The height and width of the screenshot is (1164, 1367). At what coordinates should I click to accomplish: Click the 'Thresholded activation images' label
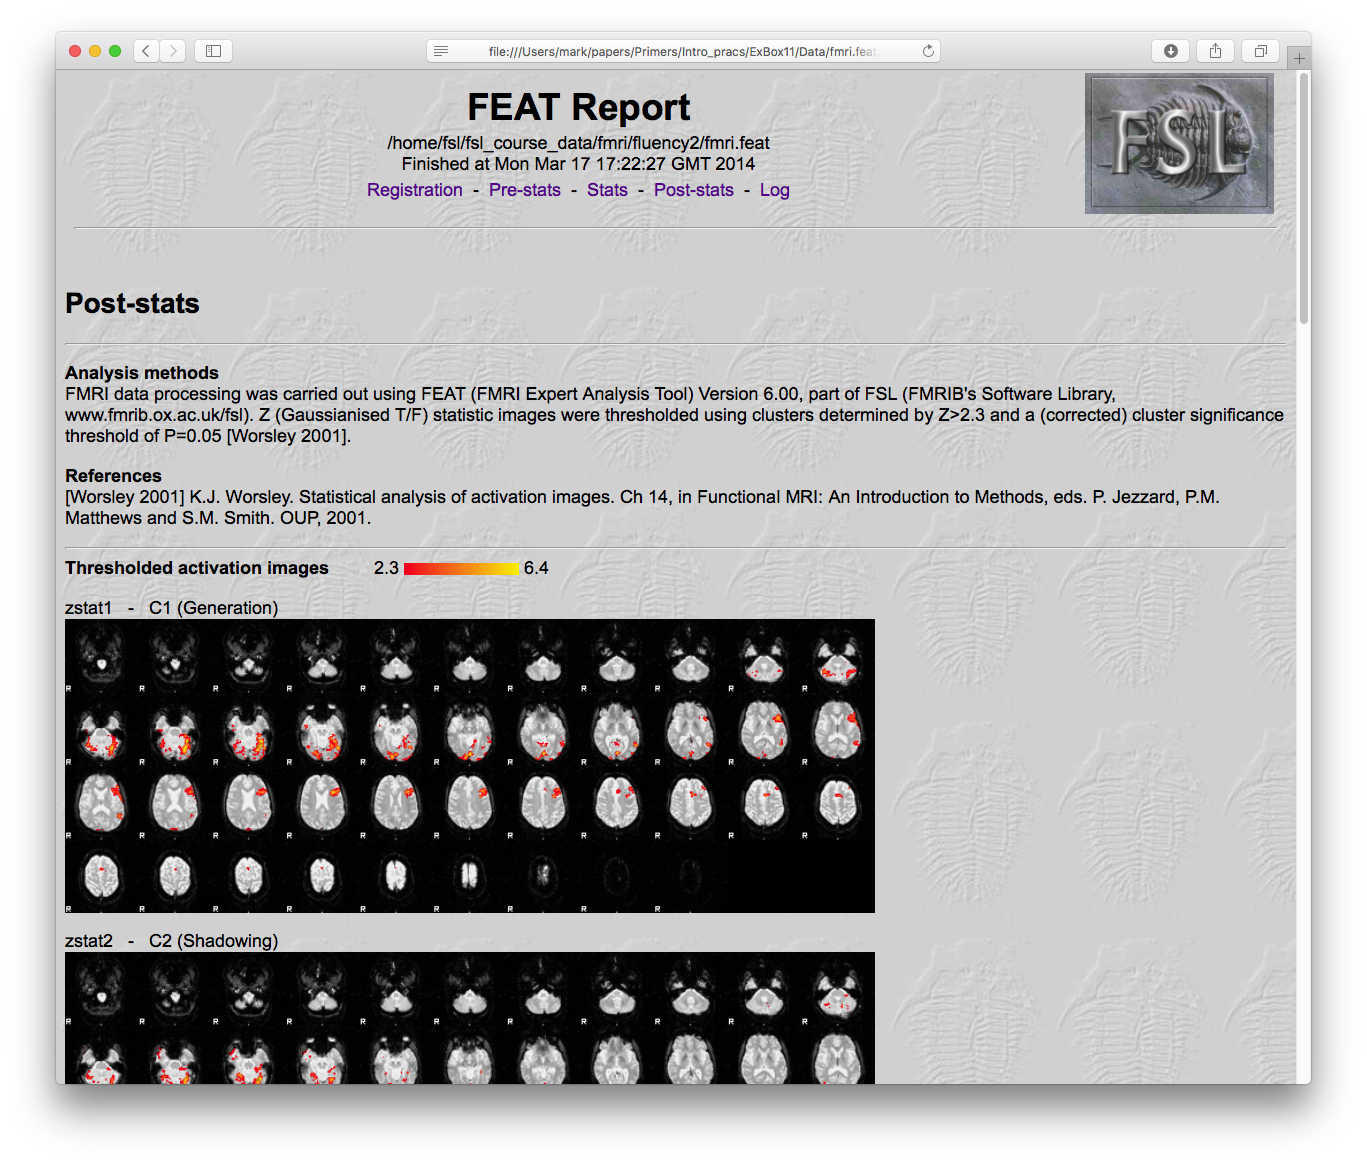[197, 568]
